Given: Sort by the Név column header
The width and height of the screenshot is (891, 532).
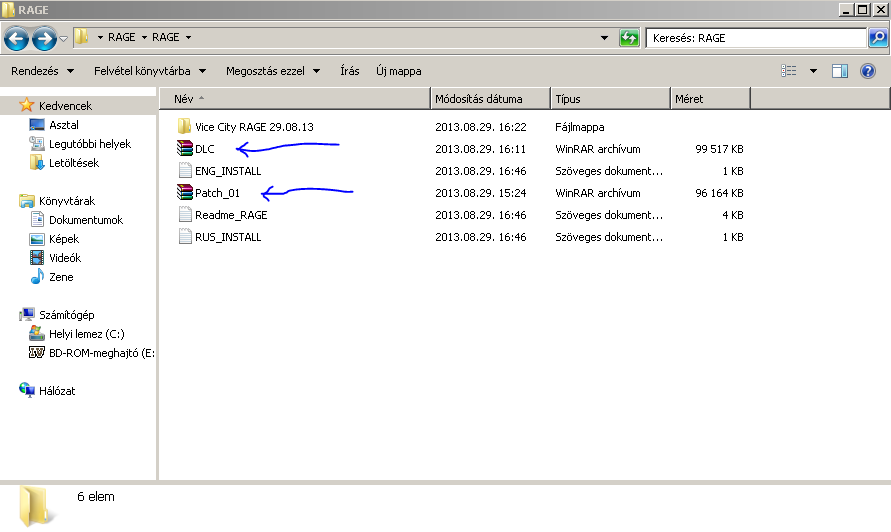Looking at the screenshot, I should [x=294, y=99].
